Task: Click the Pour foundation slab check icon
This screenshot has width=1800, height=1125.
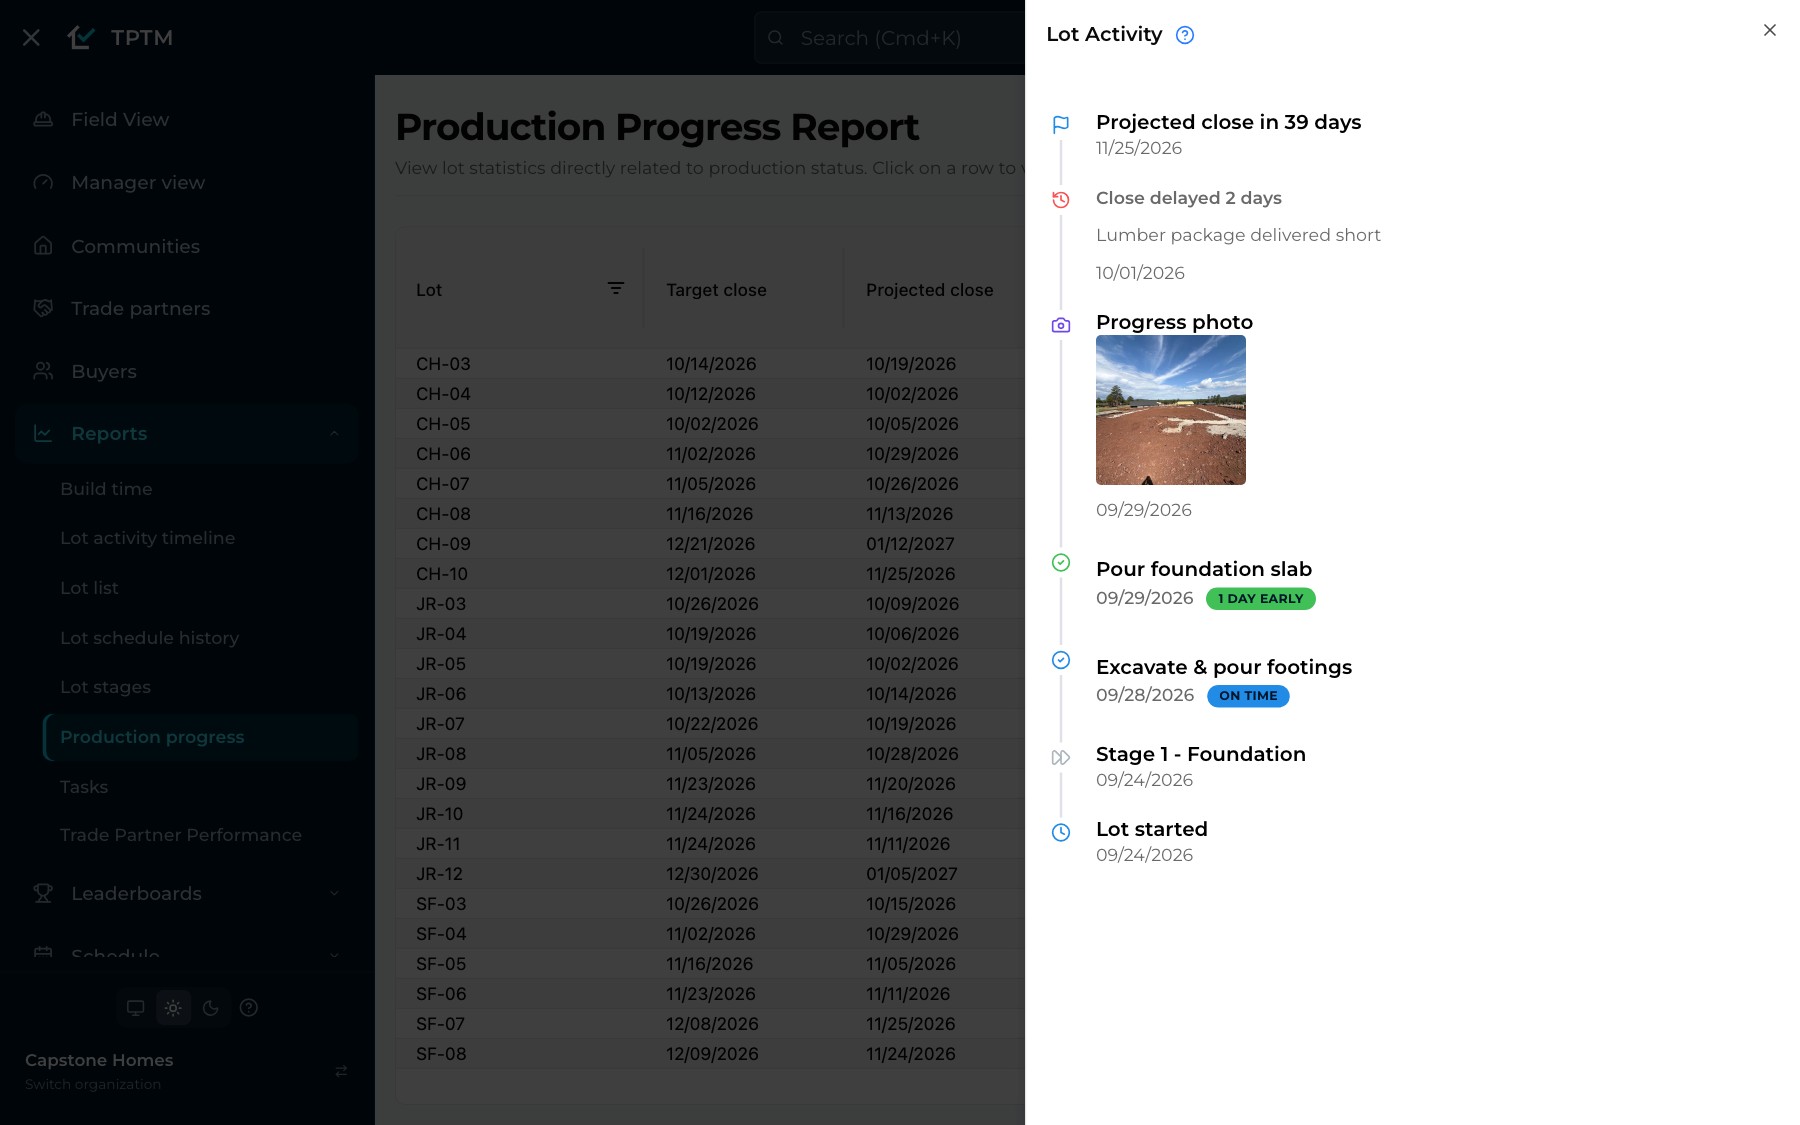Action: pos(1061,562)
